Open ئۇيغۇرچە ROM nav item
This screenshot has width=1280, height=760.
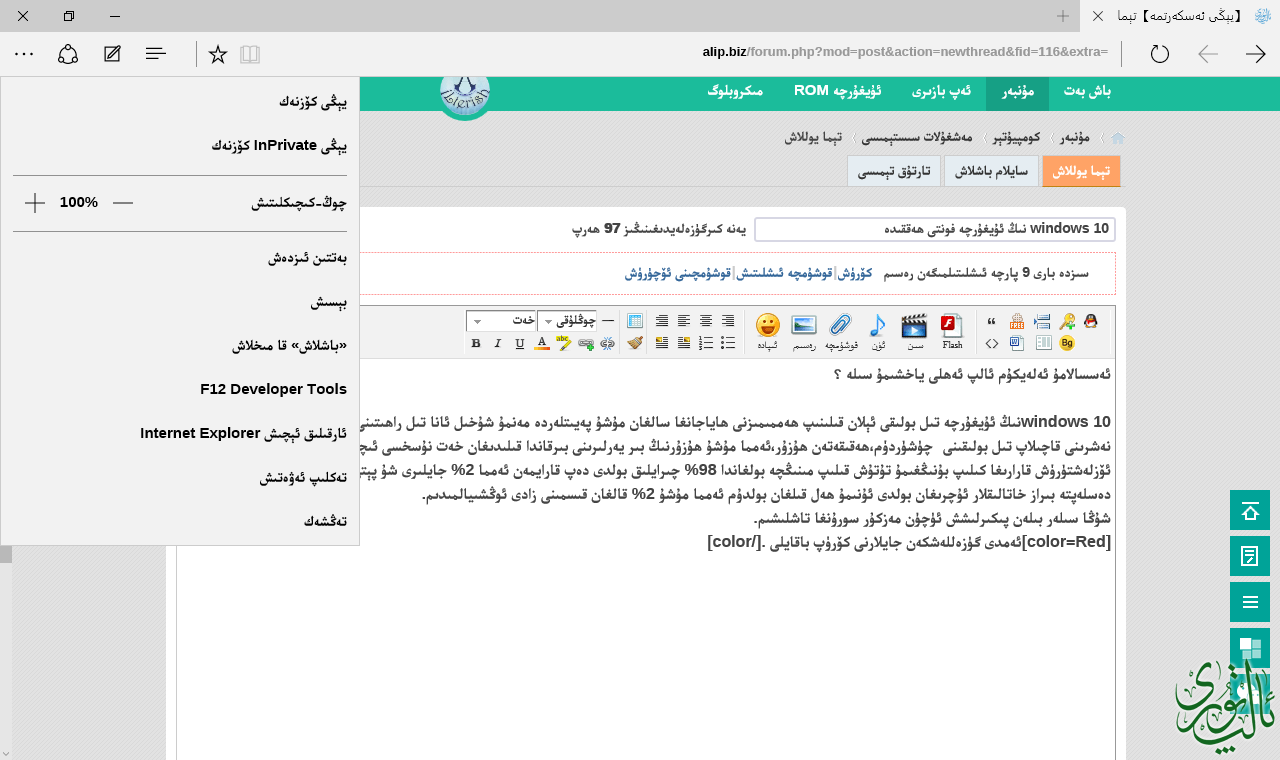838,91
